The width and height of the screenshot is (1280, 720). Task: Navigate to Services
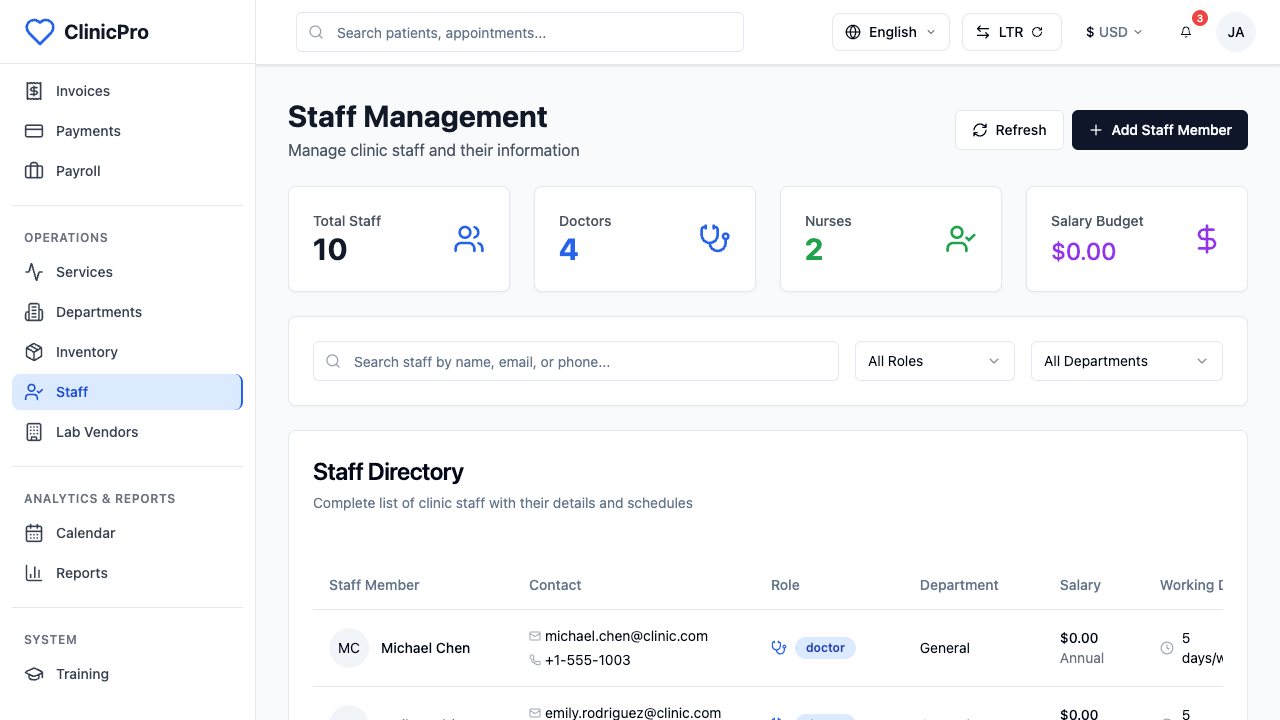(x=127, y=272)
